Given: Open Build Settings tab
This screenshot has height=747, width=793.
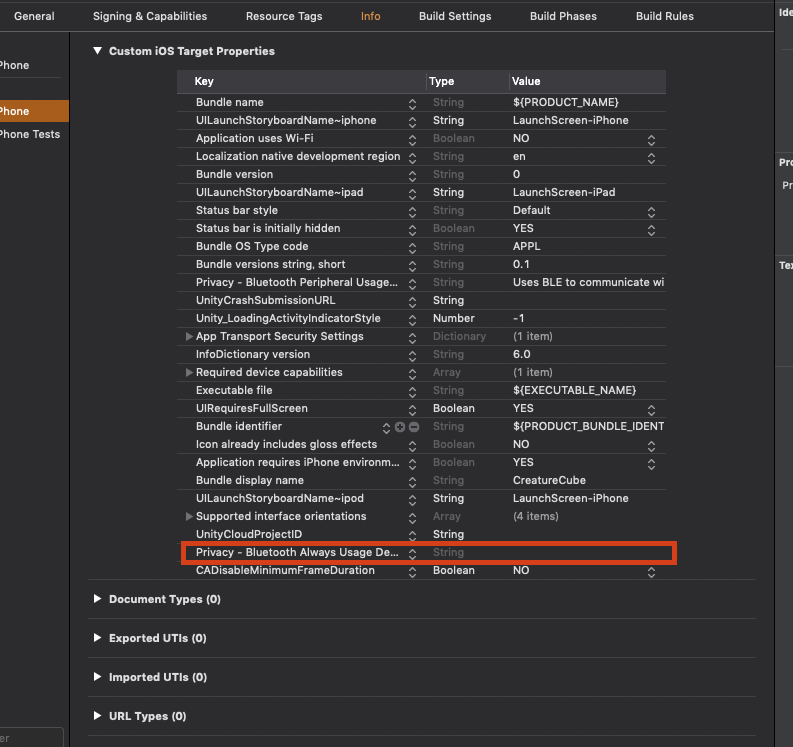Looking at the screenshot, I should (x=455, y=16).
